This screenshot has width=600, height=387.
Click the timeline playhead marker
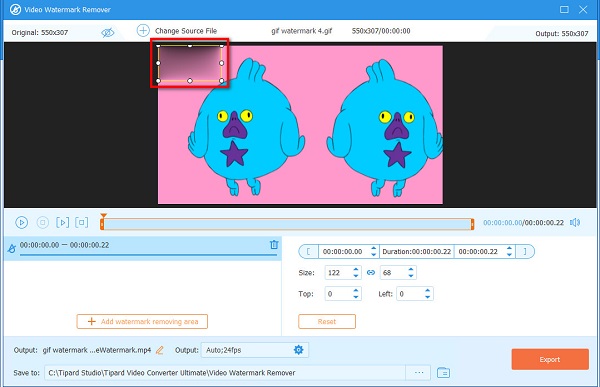(103, 216)
